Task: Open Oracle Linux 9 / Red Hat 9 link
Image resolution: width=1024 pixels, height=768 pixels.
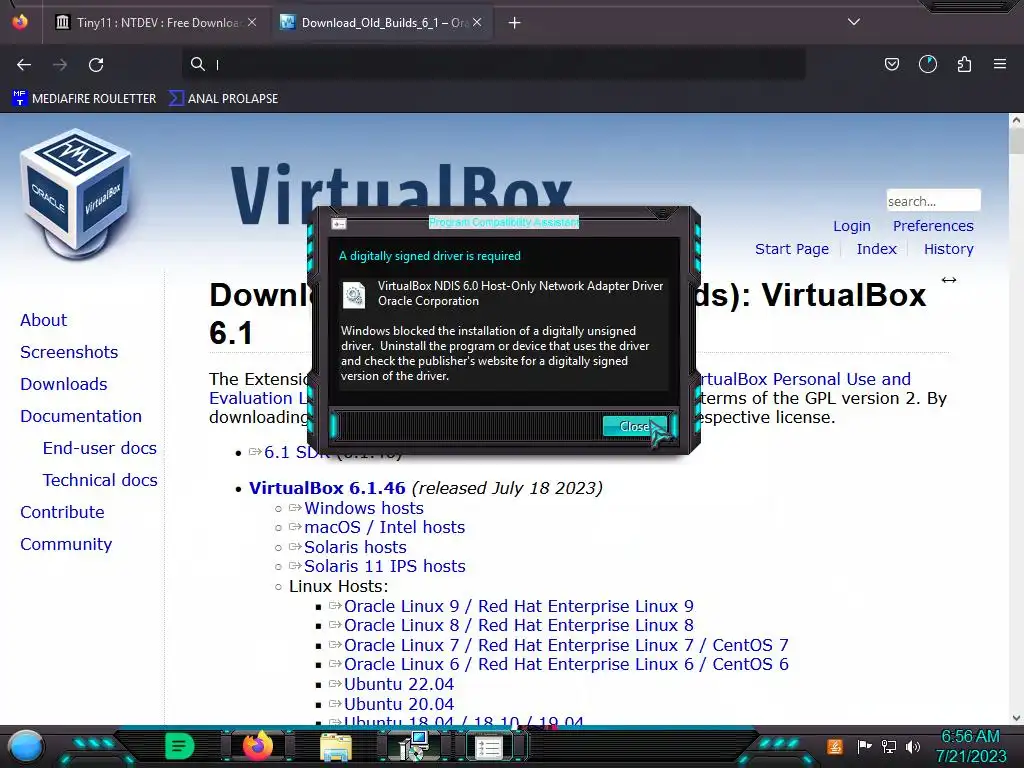Action: tap(519, 606)
